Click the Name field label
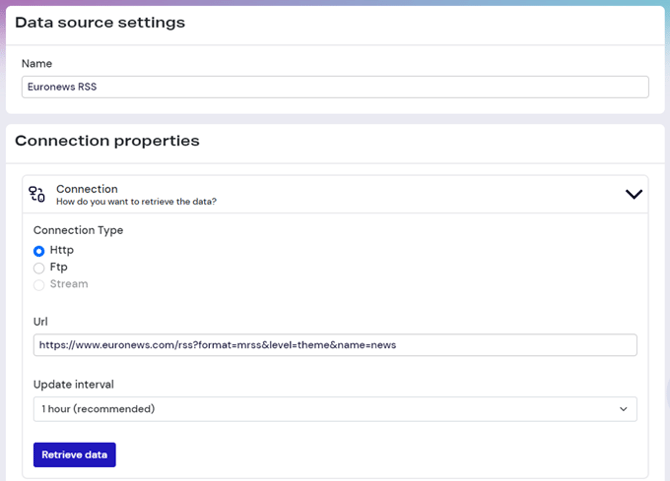Viewport: 670px width, 481px height. pos(36,63)
